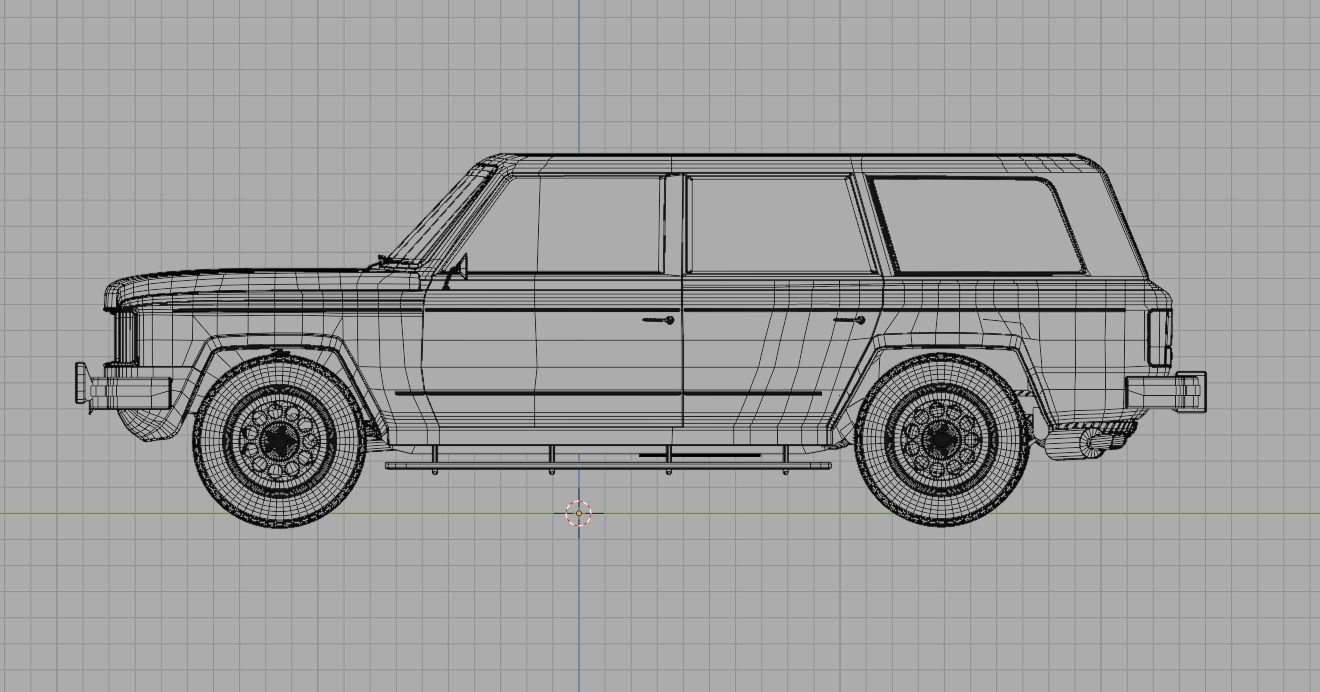Click the running board step under the doors

point(608,465)
